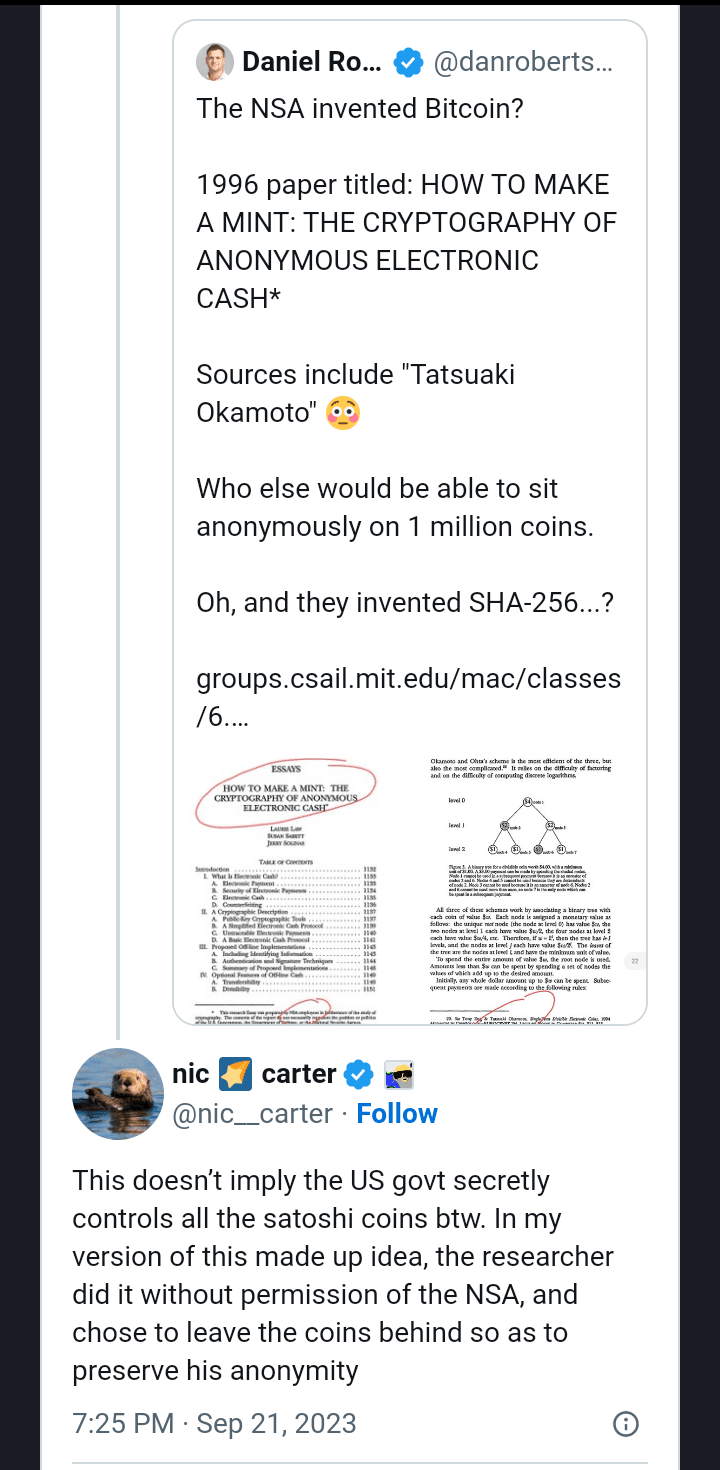Open the tweet info circle icon
The height and width of the screenshot is (1470, 720).
click(626, 1423)
